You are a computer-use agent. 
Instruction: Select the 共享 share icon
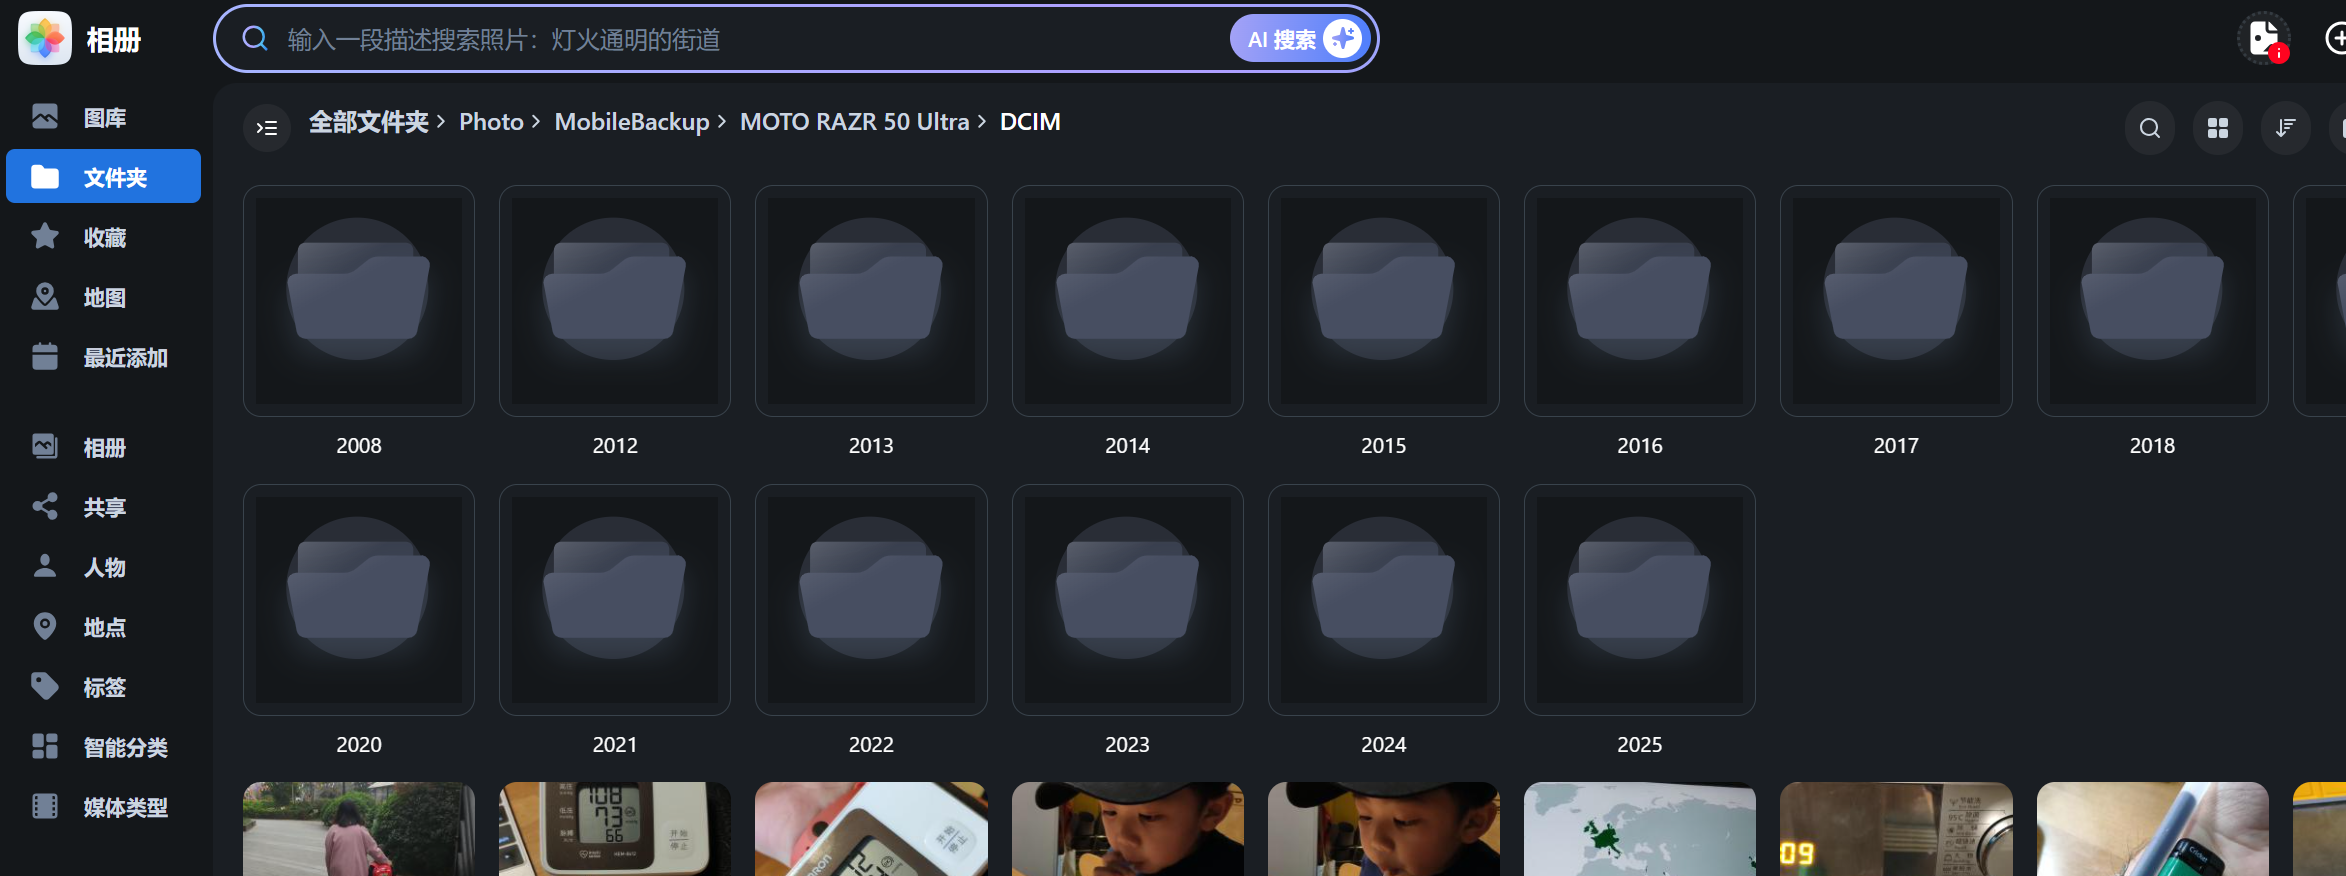pyautogui.click(x=45, y=507)
